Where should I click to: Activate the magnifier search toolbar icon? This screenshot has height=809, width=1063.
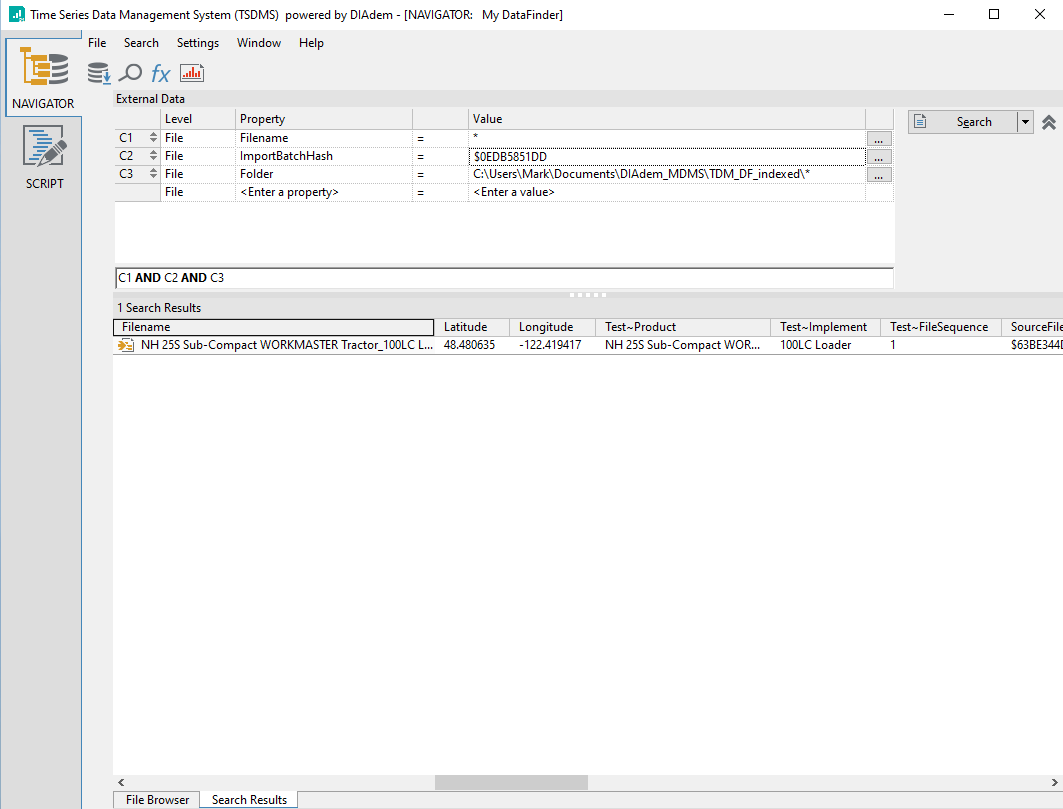coord(129,73)
